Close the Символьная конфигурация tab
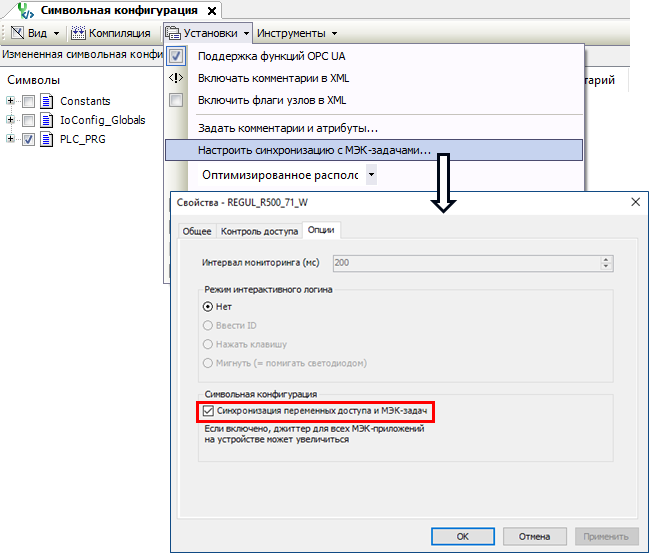 212,9
